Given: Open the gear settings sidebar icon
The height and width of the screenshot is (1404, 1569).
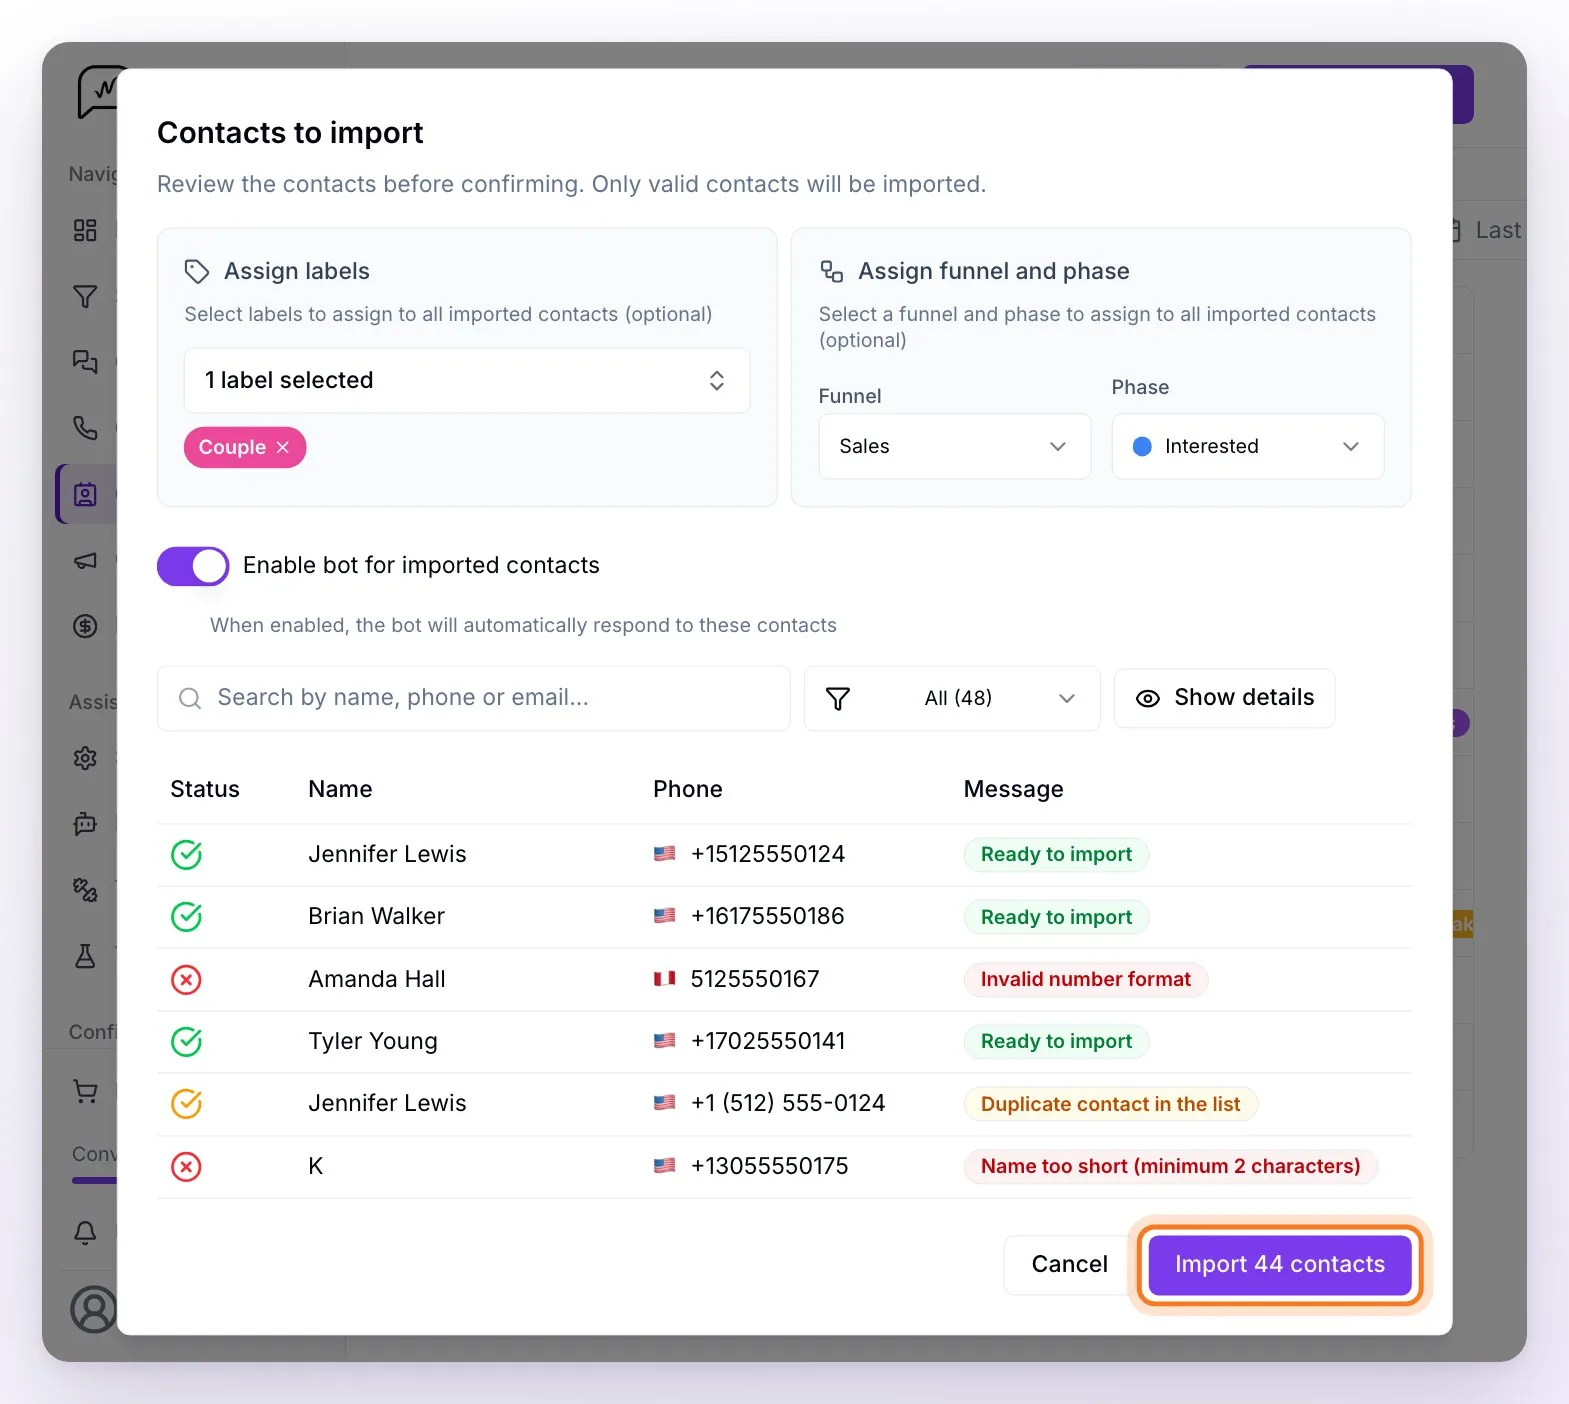Looking at the screenshot, I should [85, 758].
